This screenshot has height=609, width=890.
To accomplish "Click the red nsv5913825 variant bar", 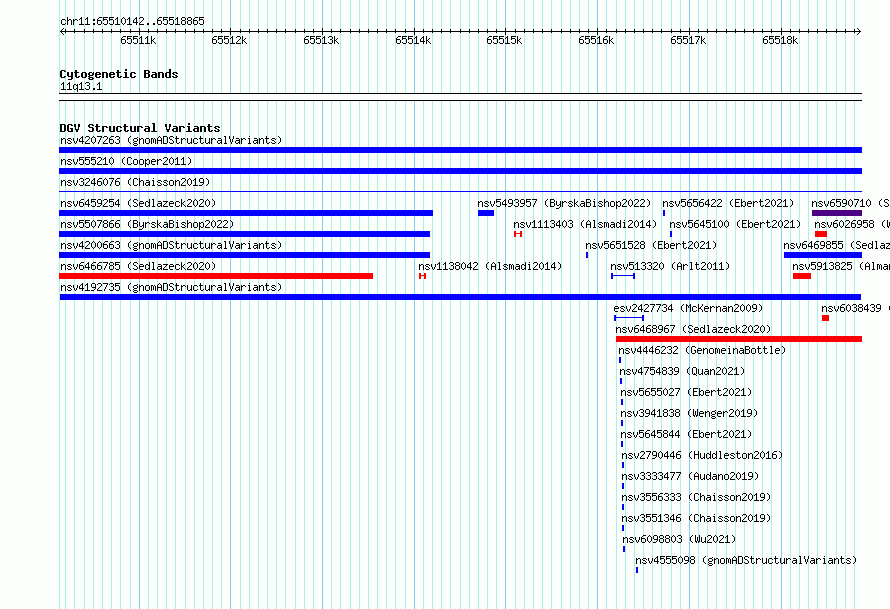I will pos(802,276).
